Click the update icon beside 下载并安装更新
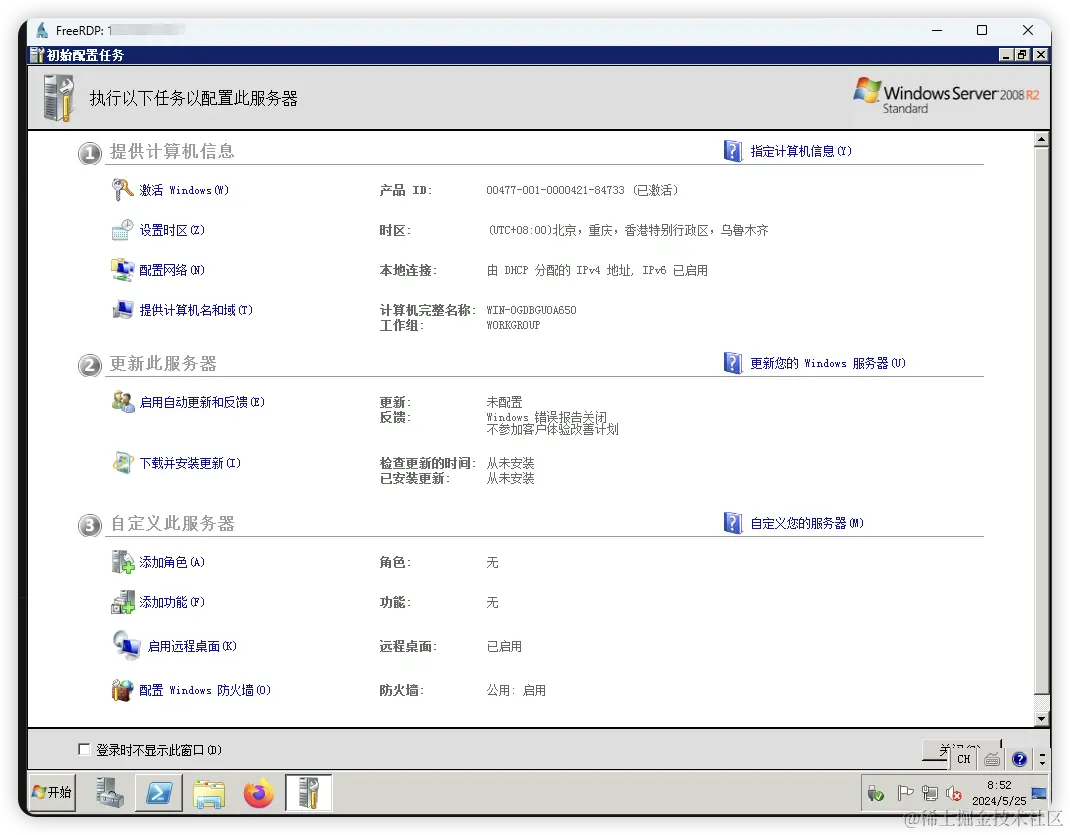Image resolution: width=1070 pixels, height=835 pixels. (x=122, y=463)
